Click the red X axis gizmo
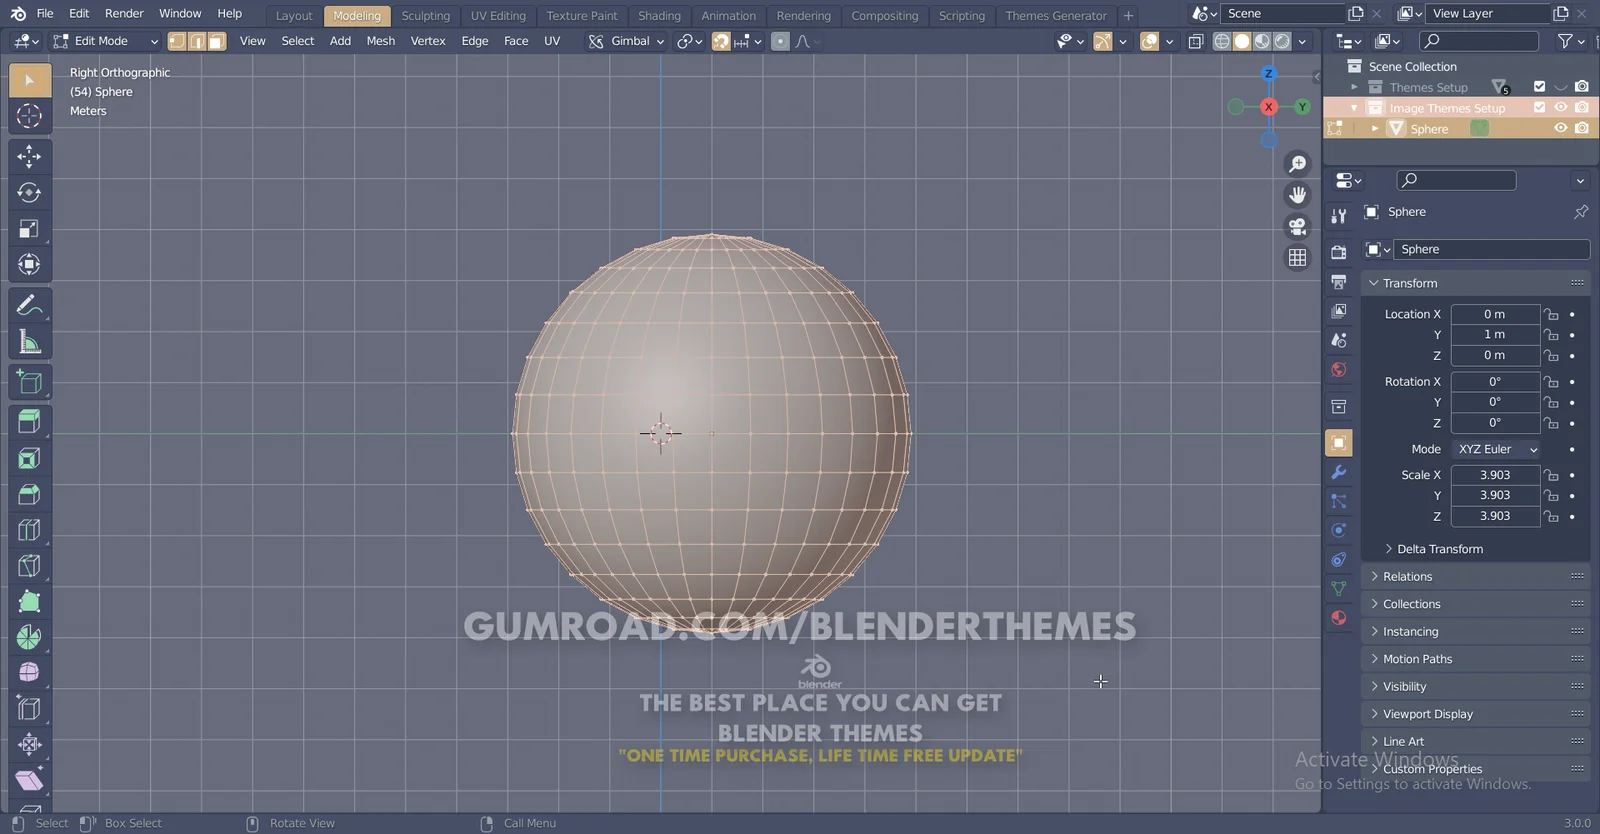The height and width of the screenshot is (834, 1600). click(x=1269, y=107)
